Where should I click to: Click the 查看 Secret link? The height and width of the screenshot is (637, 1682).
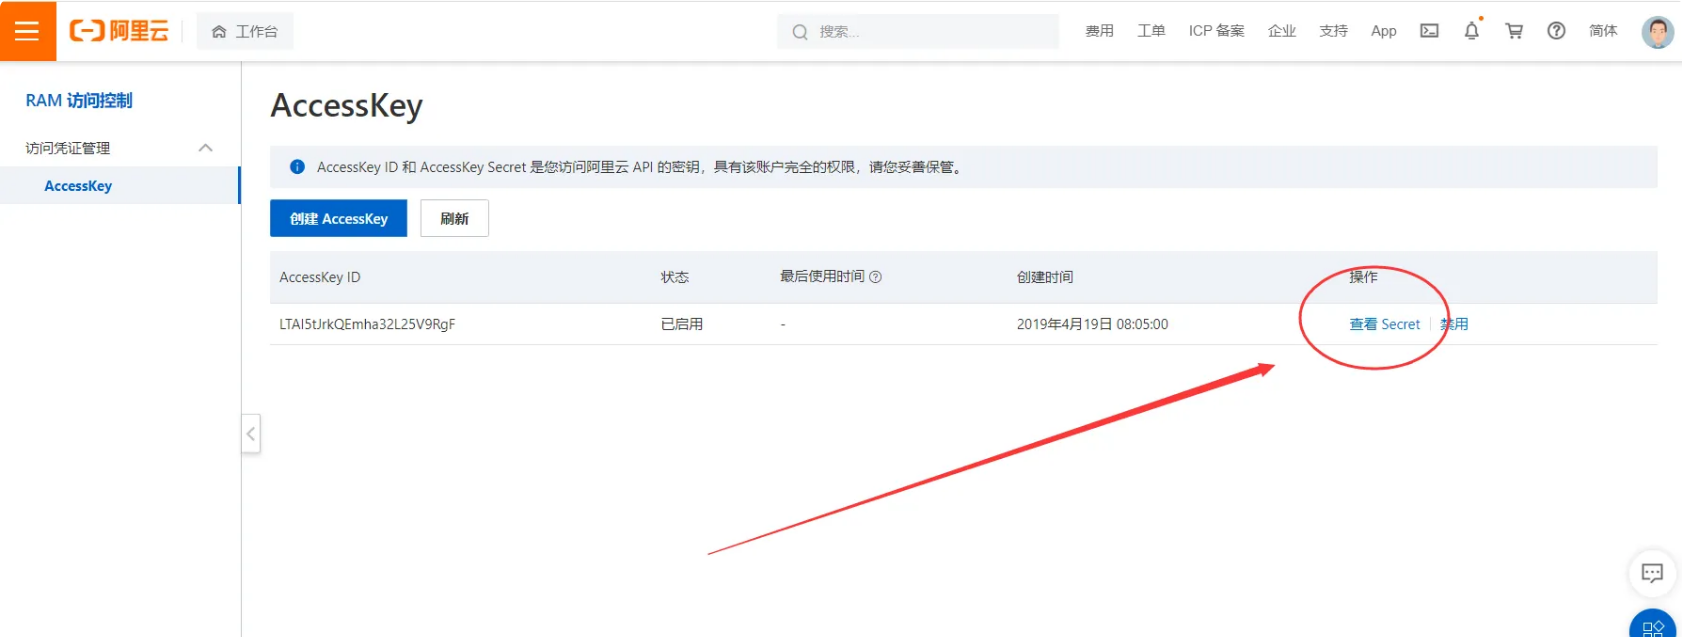pos(1384,324)
